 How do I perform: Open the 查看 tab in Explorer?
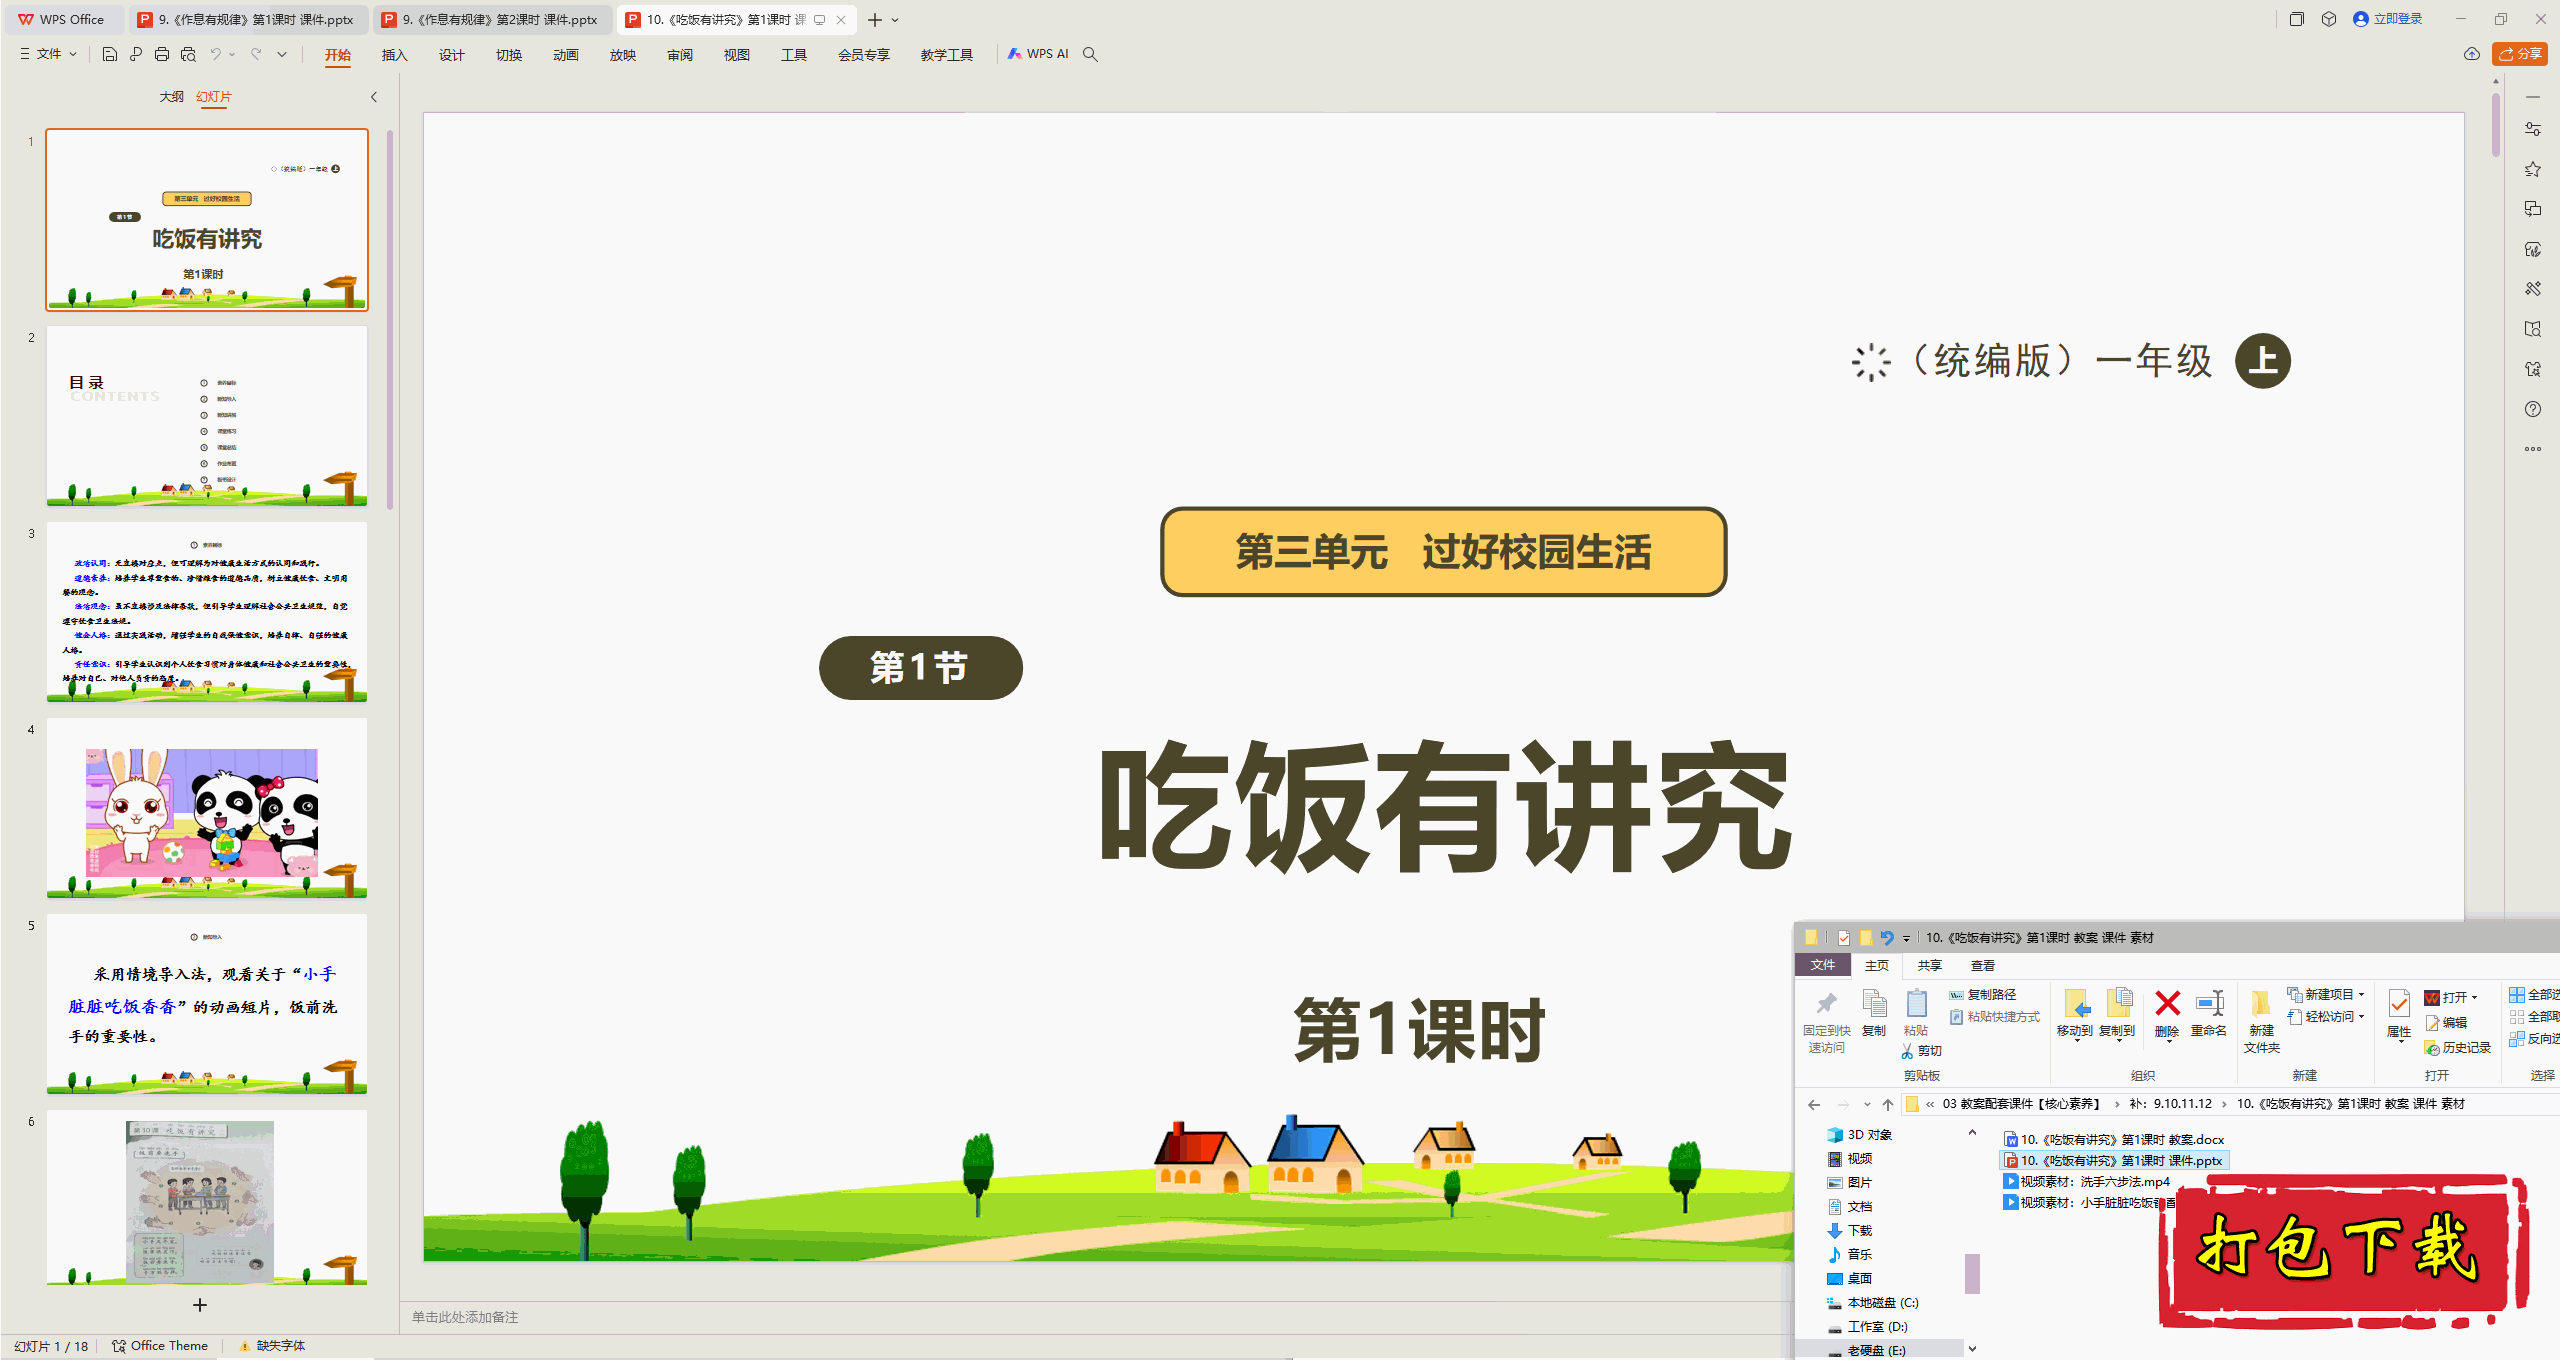click(1983, 966)
